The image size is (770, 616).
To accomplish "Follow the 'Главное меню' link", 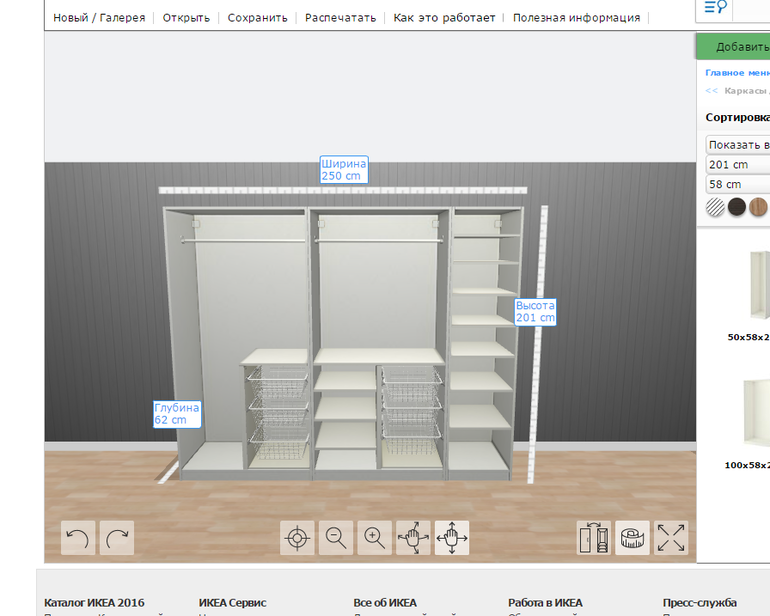I will click(737, 73).
